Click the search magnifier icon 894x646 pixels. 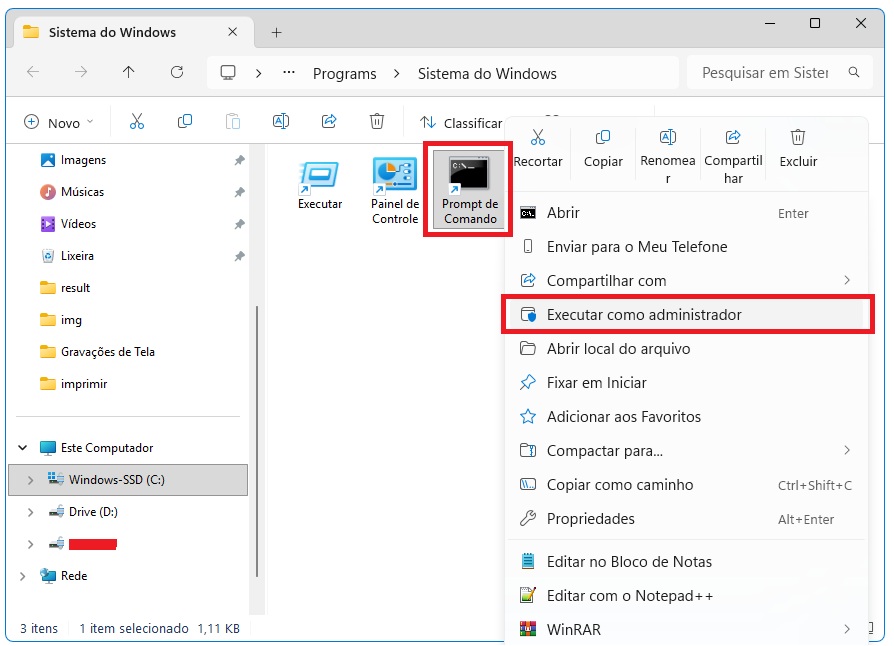854,72
